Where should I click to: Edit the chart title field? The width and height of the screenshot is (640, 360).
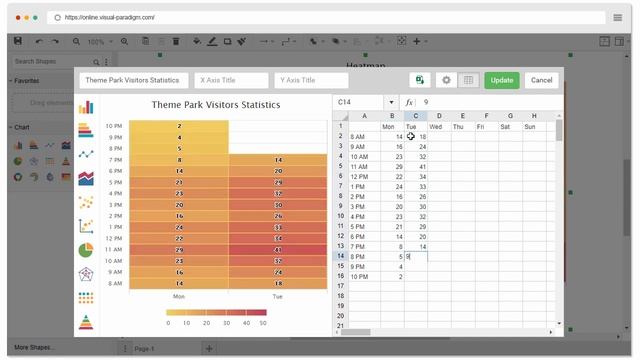(x=134, y=80)
